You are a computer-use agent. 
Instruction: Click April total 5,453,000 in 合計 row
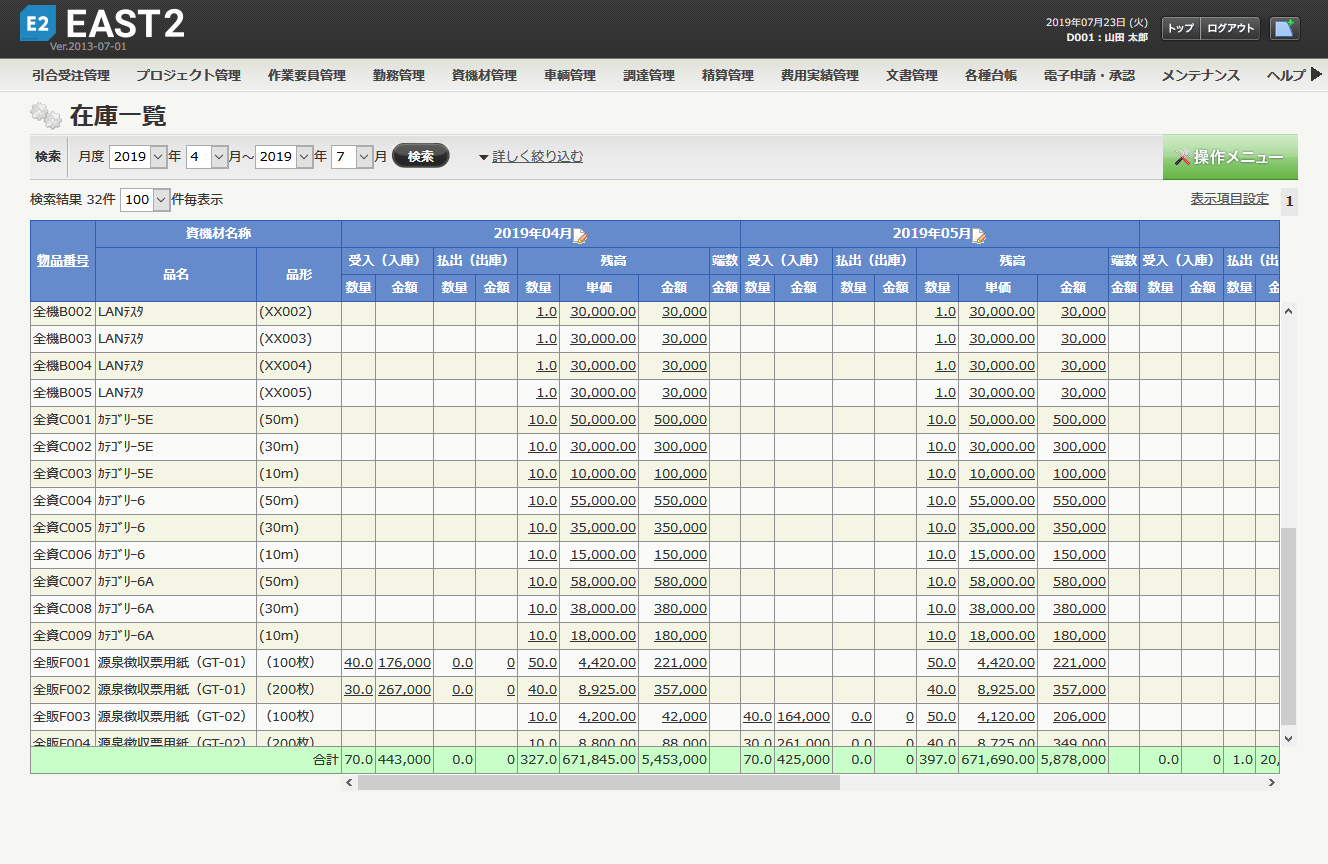[674, 759]
